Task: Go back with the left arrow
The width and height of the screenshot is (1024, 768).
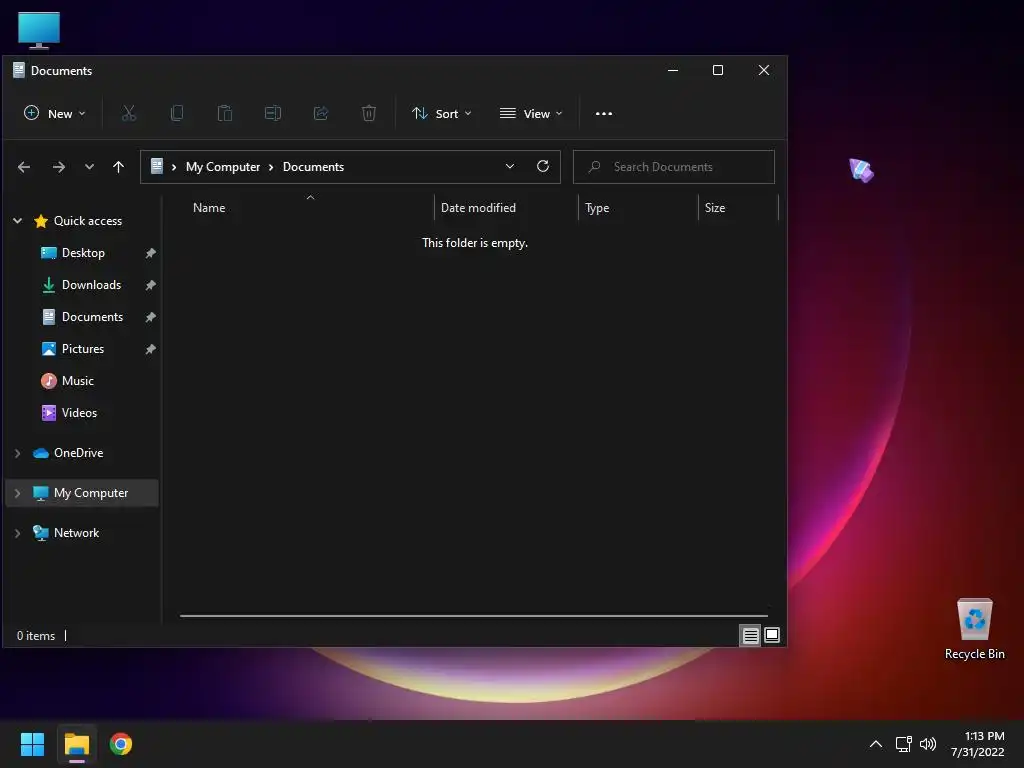Action: point(24,167)
